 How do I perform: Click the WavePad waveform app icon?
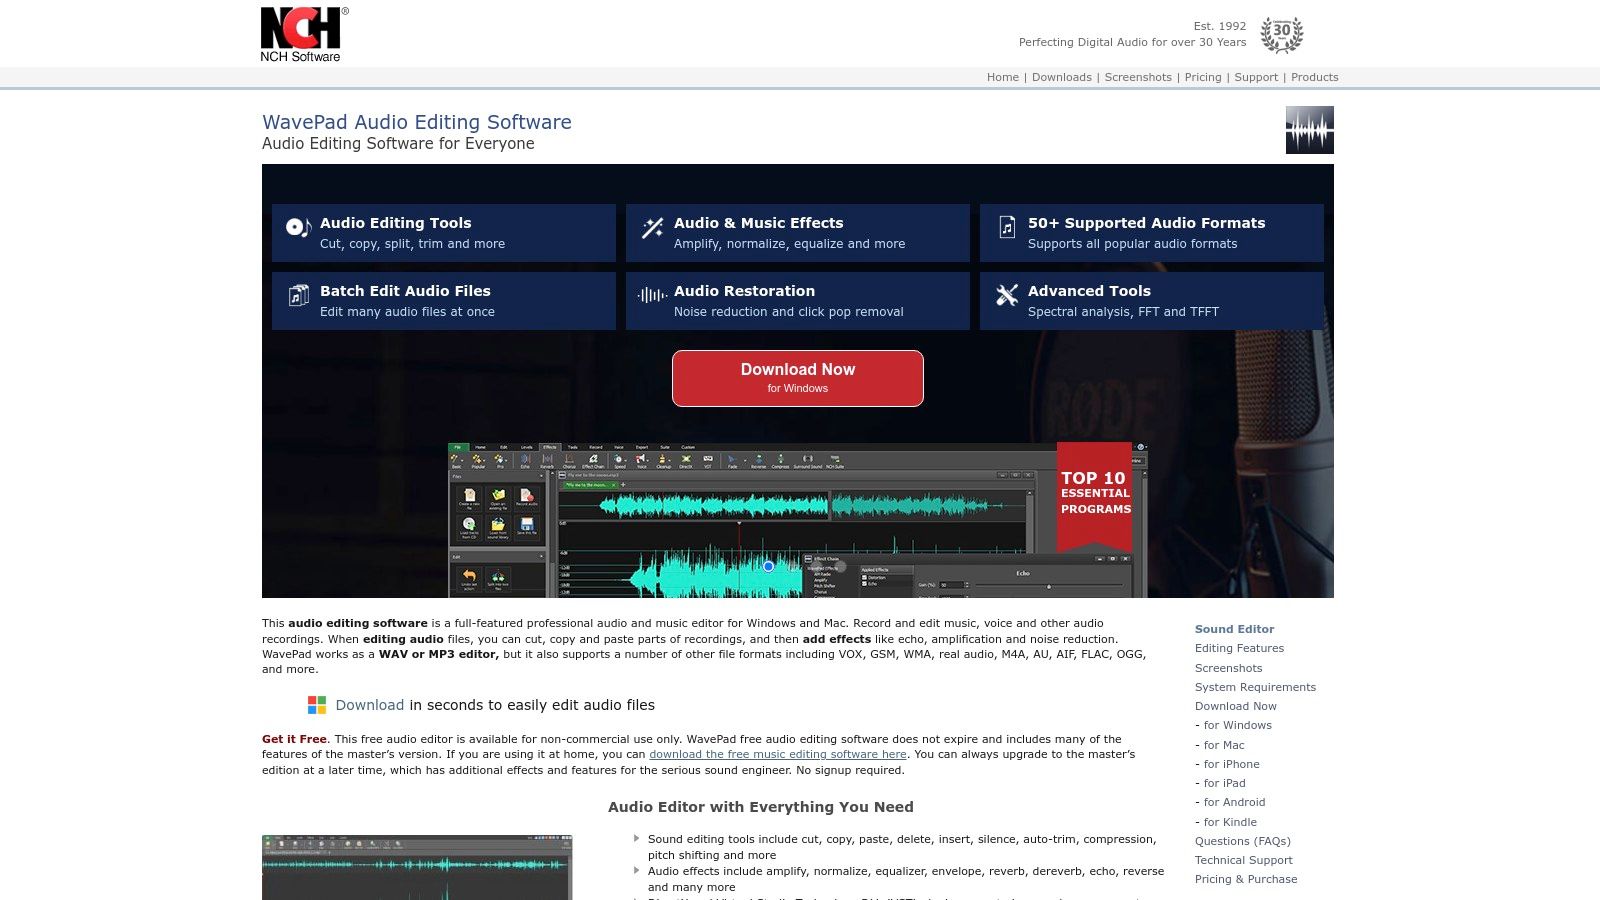pyautogui.click(x=1309, y=130)
